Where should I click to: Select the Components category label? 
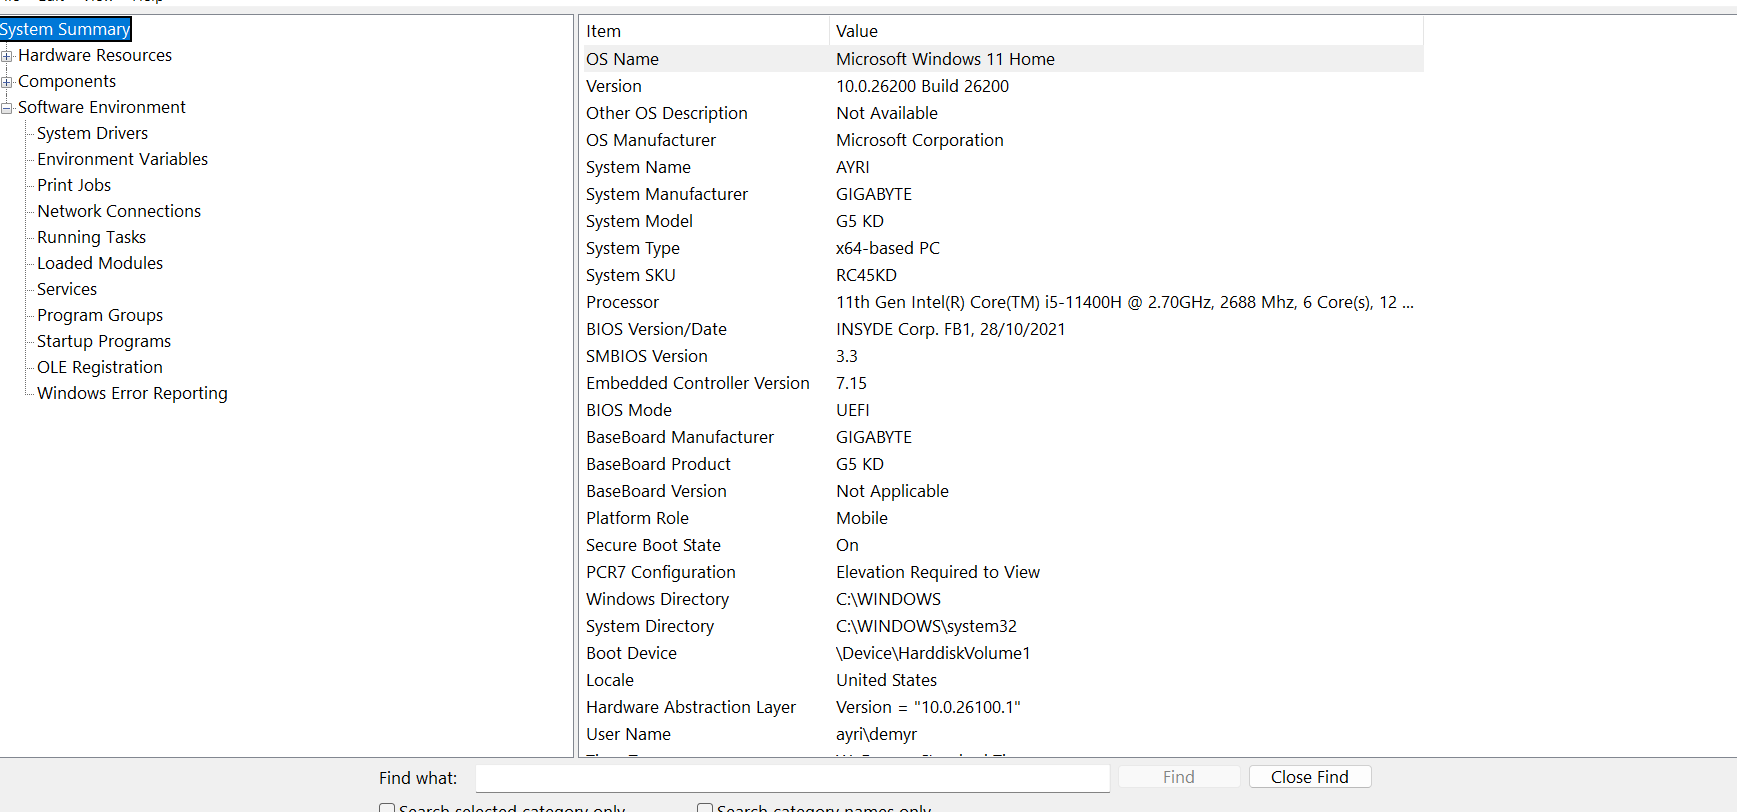tap(67, 81)
